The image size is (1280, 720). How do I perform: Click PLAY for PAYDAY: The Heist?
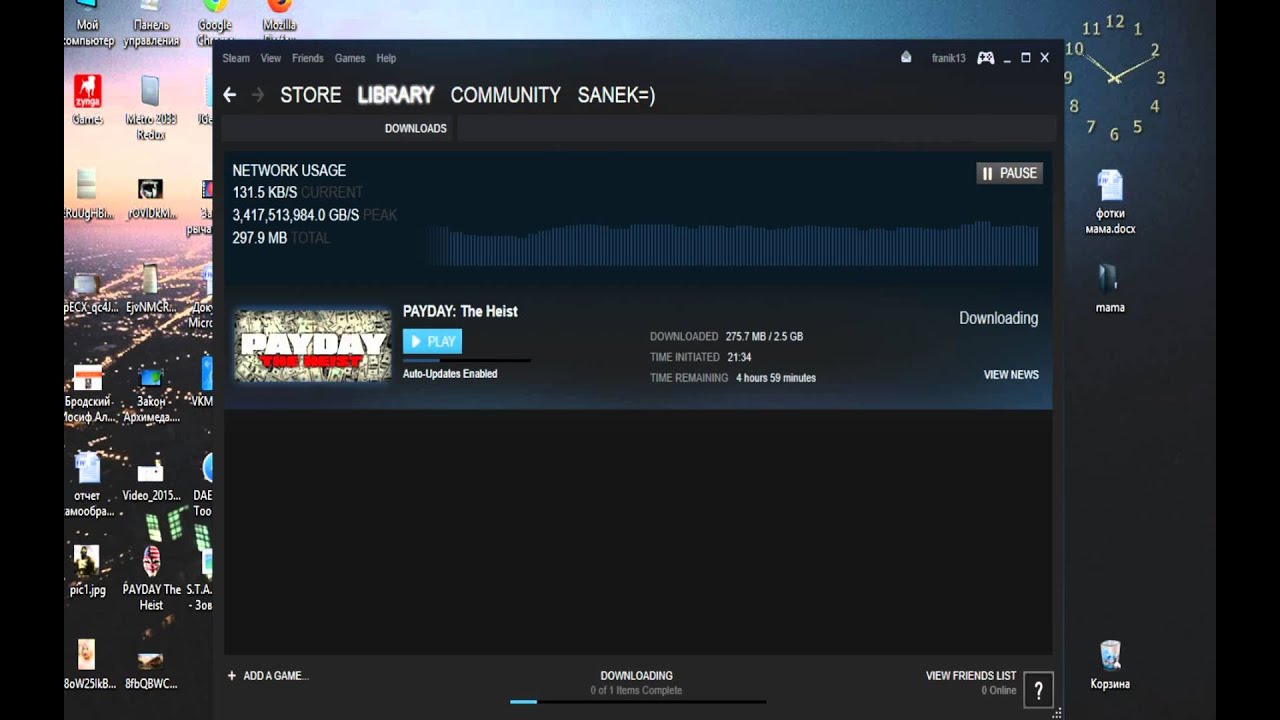(432, 341)
